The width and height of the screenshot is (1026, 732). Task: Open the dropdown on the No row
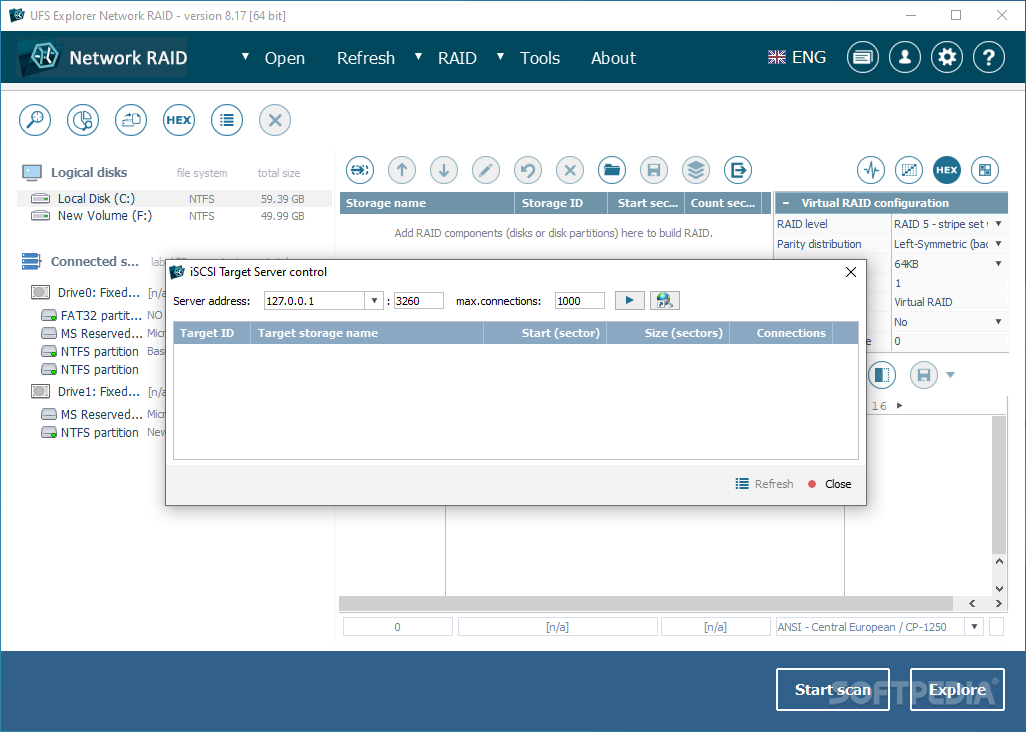click(x=999, y=322)
